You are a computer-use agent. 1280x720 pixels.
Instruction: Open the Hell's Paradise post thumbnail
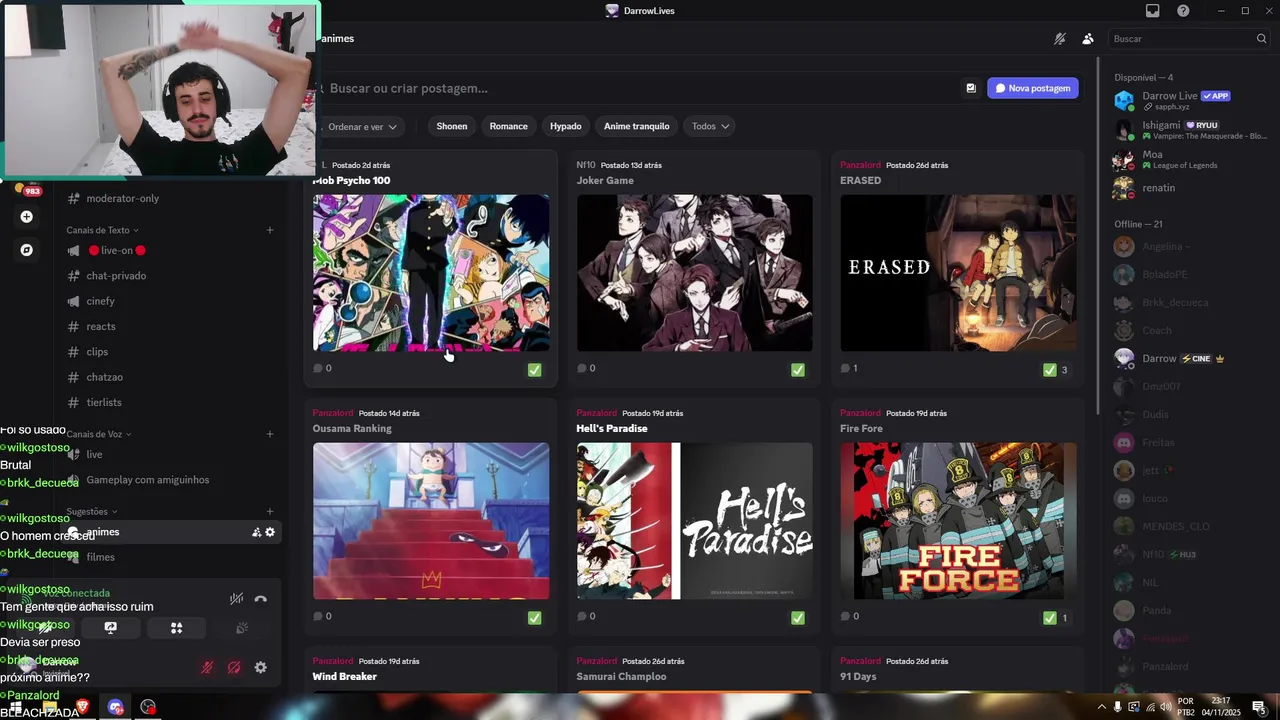(x=694, y=521)
